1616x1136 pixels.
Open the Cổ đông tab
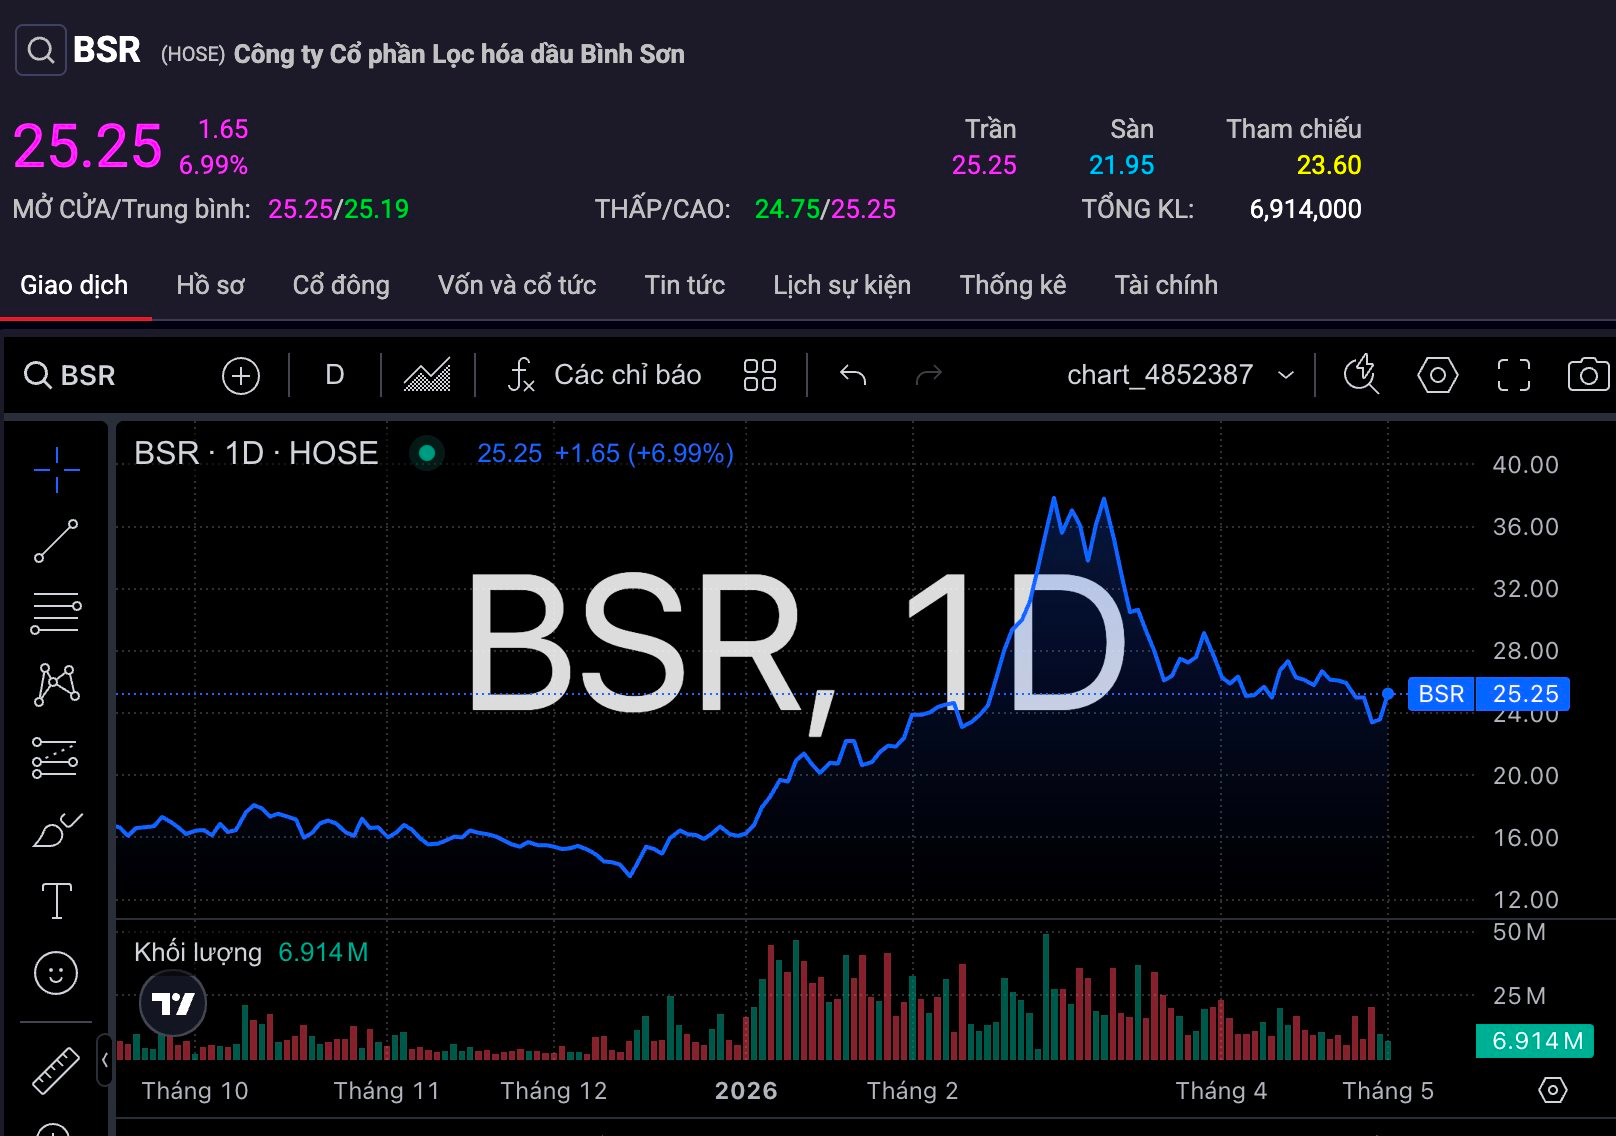[341, 285]
